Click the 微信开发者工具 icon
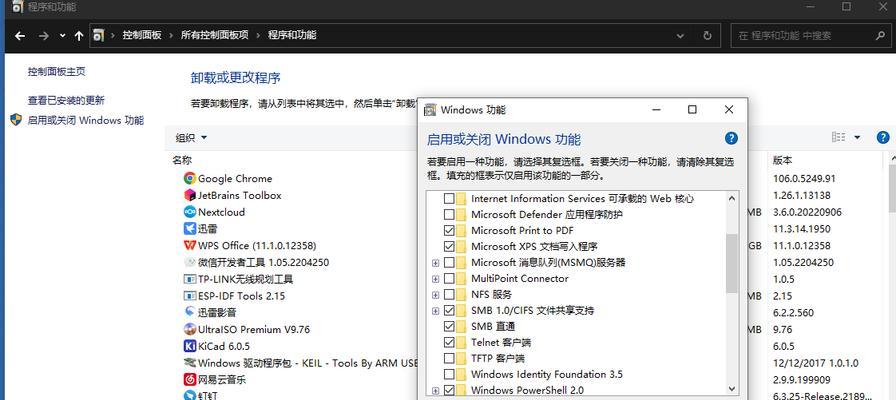The height and width of the screenshot is (400, 896). [190, 262]
